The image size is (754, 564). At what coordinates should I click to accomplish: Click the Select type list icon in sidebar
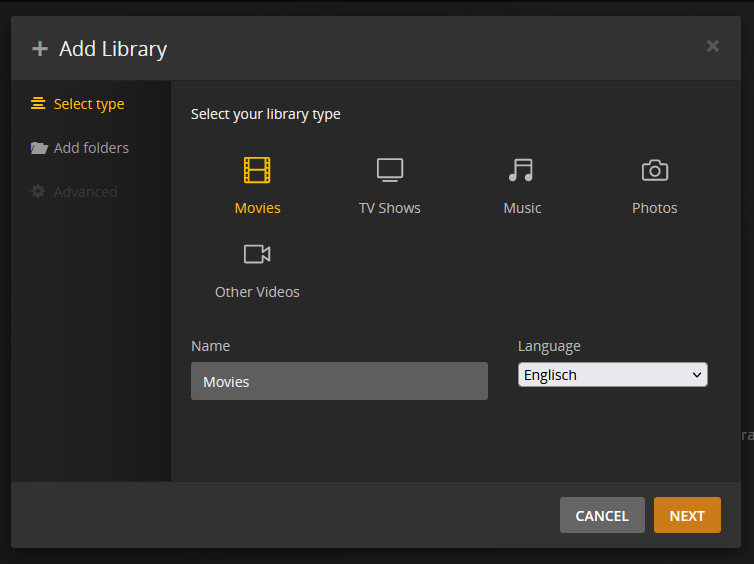[x=38, y=104]
